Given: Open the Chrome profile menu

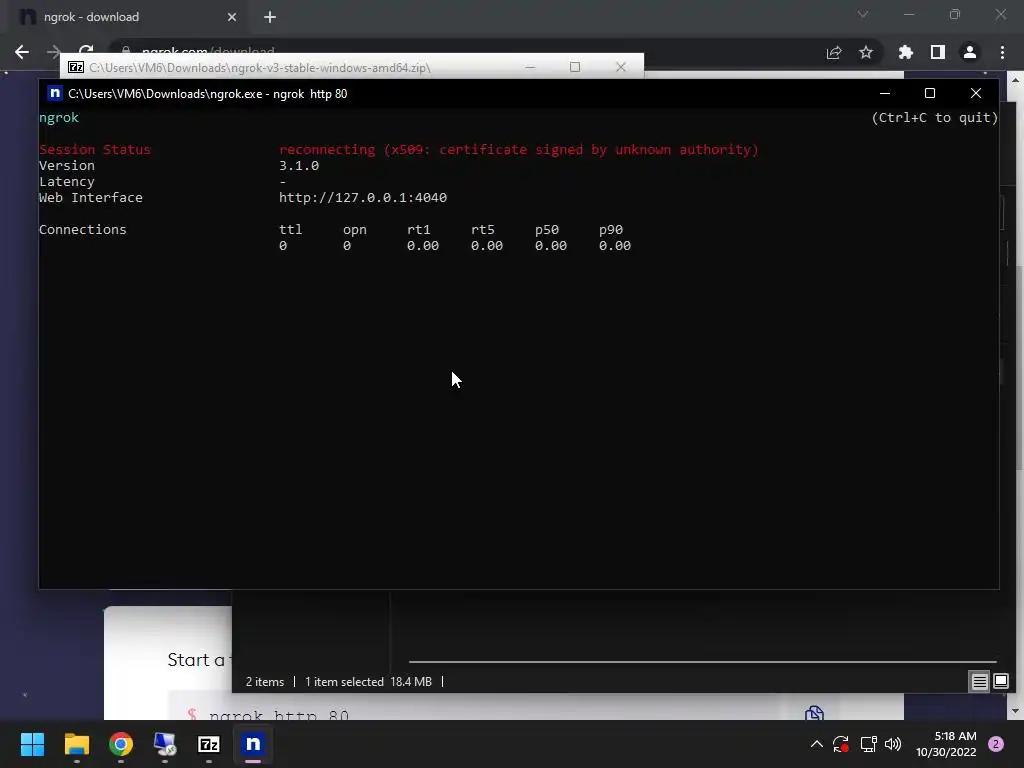Looking at the screenshot, I should 970,52.
